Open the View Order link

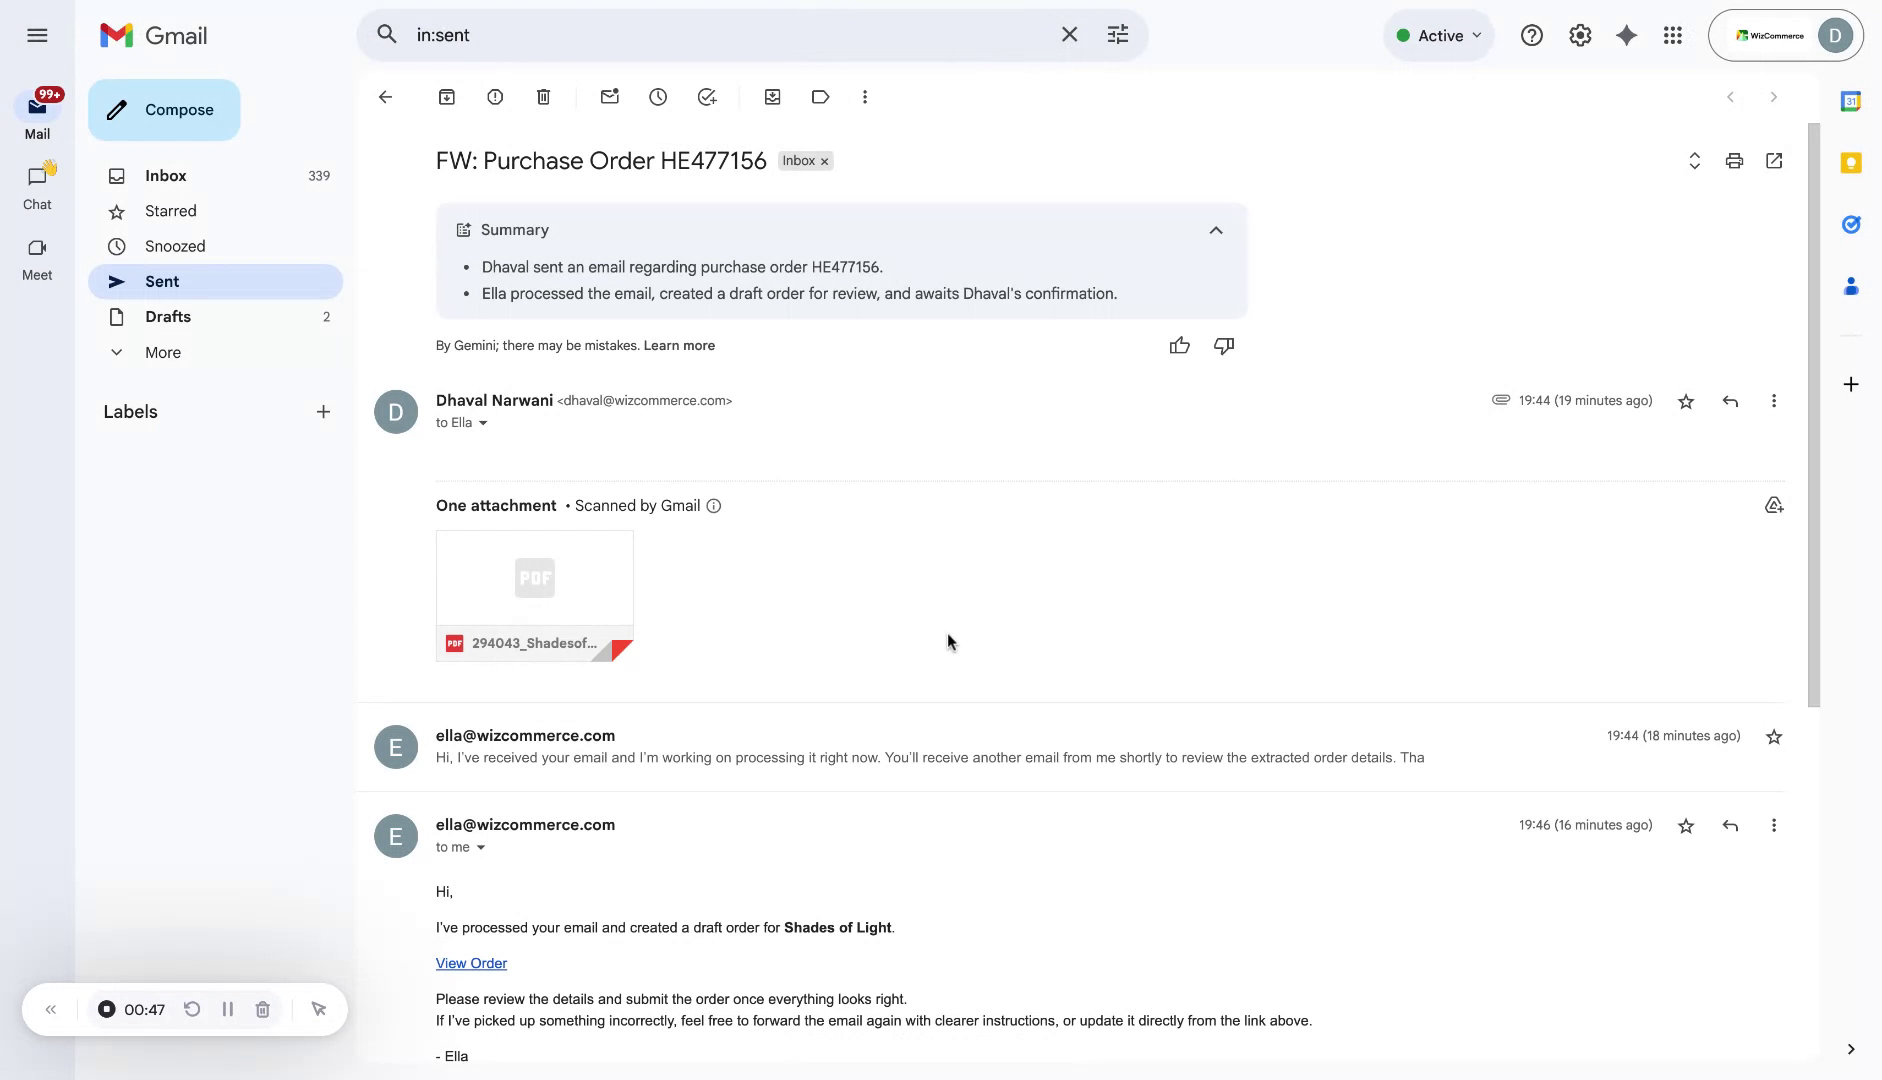(470, 963)
